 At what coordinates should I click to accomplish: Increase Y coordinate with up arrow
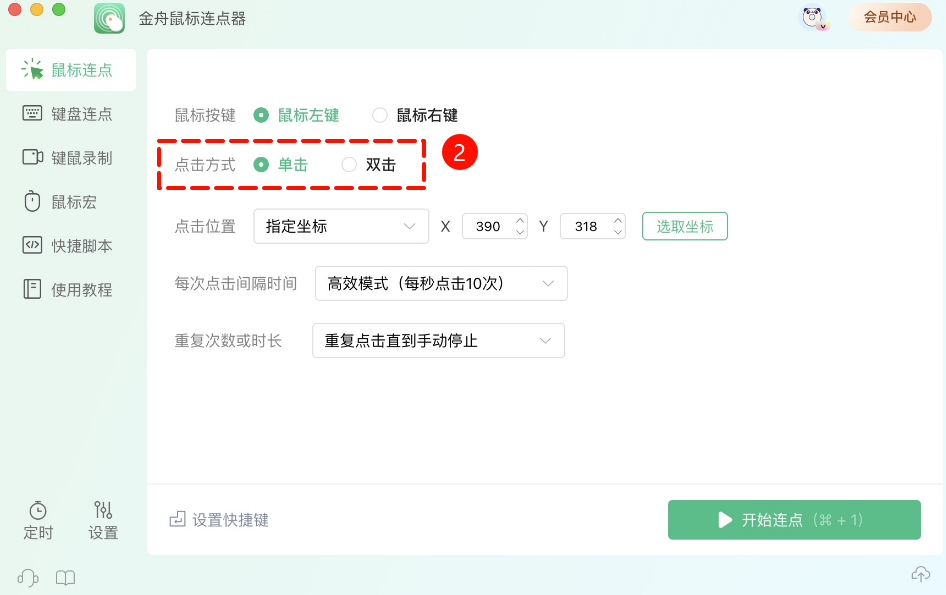(x=618, y=220)
